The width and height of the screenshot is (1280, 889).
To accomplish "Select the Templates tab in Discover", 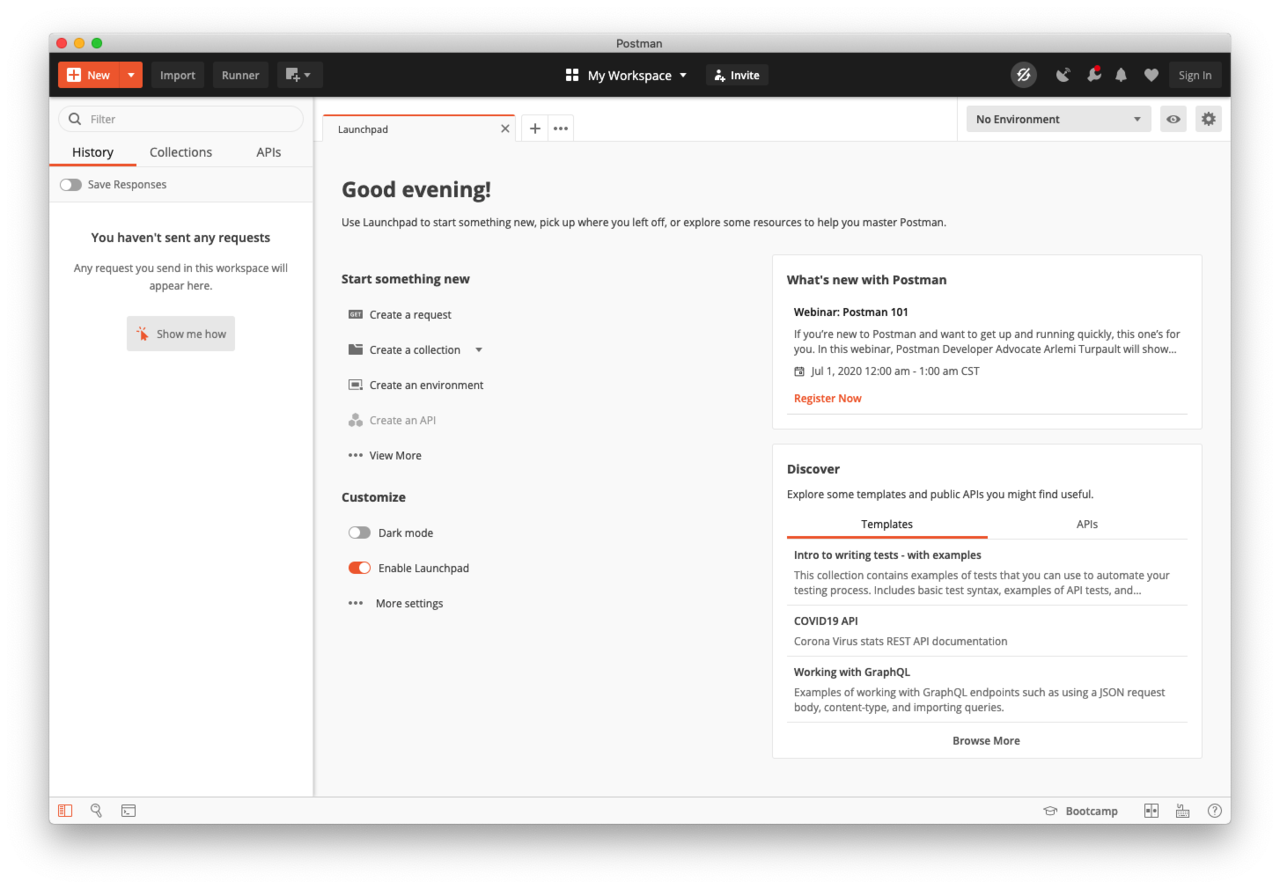I will (887, 524).
